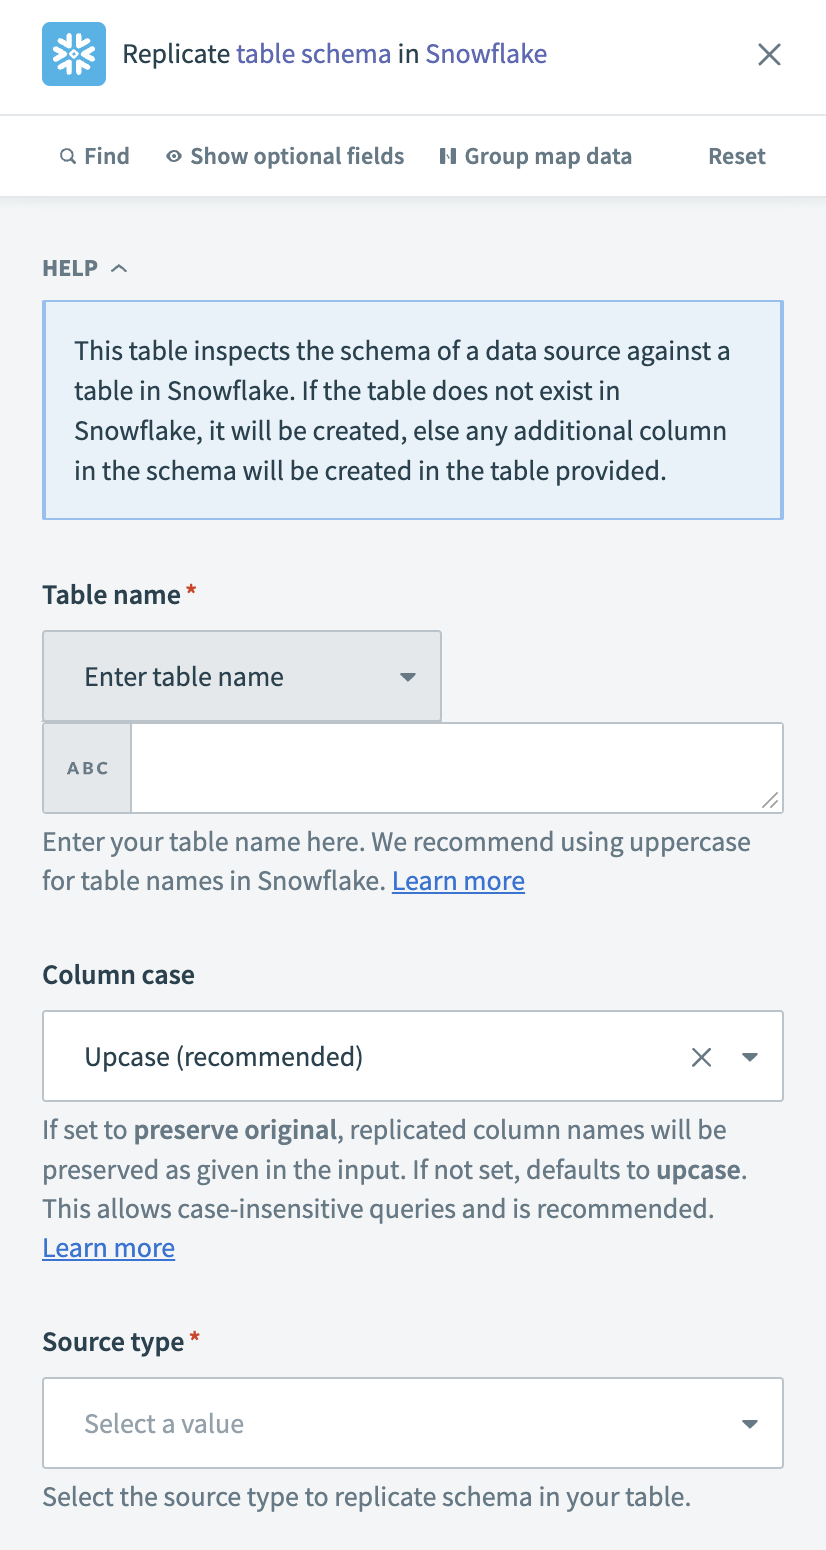Image resolution: width=826 pixels, height=1550 pixels.
Task: Open Learn more about table names
Action: click(x=458, y=880)
